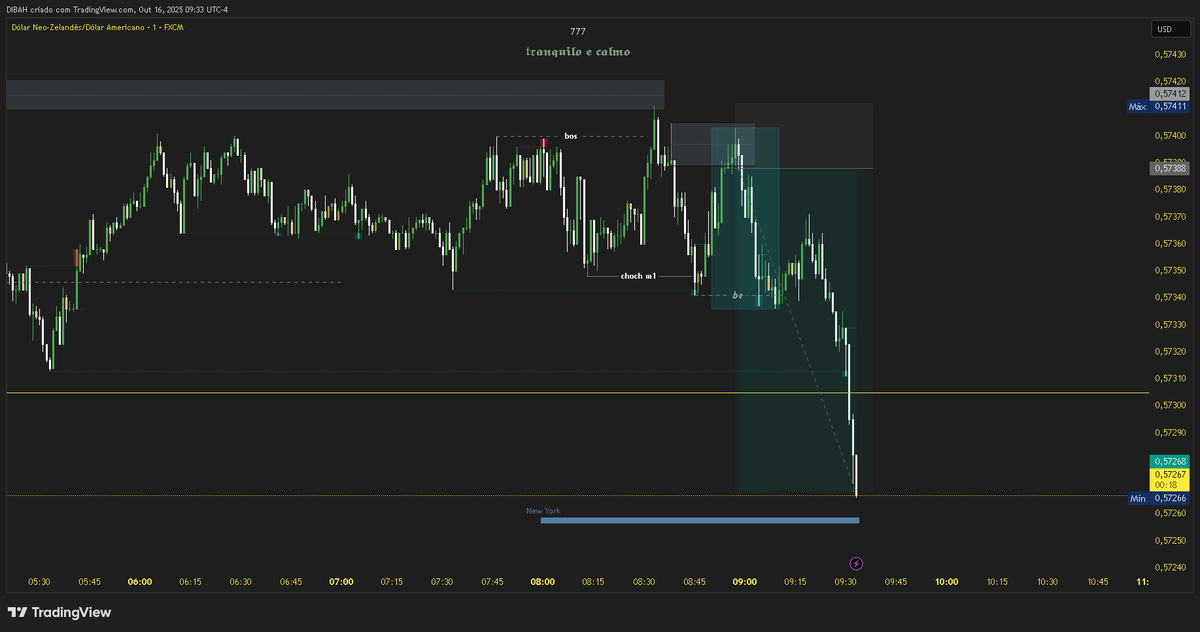Click the green 0,57268 price tag
The image size is (1200, 632).
[x=1170, y=461]
